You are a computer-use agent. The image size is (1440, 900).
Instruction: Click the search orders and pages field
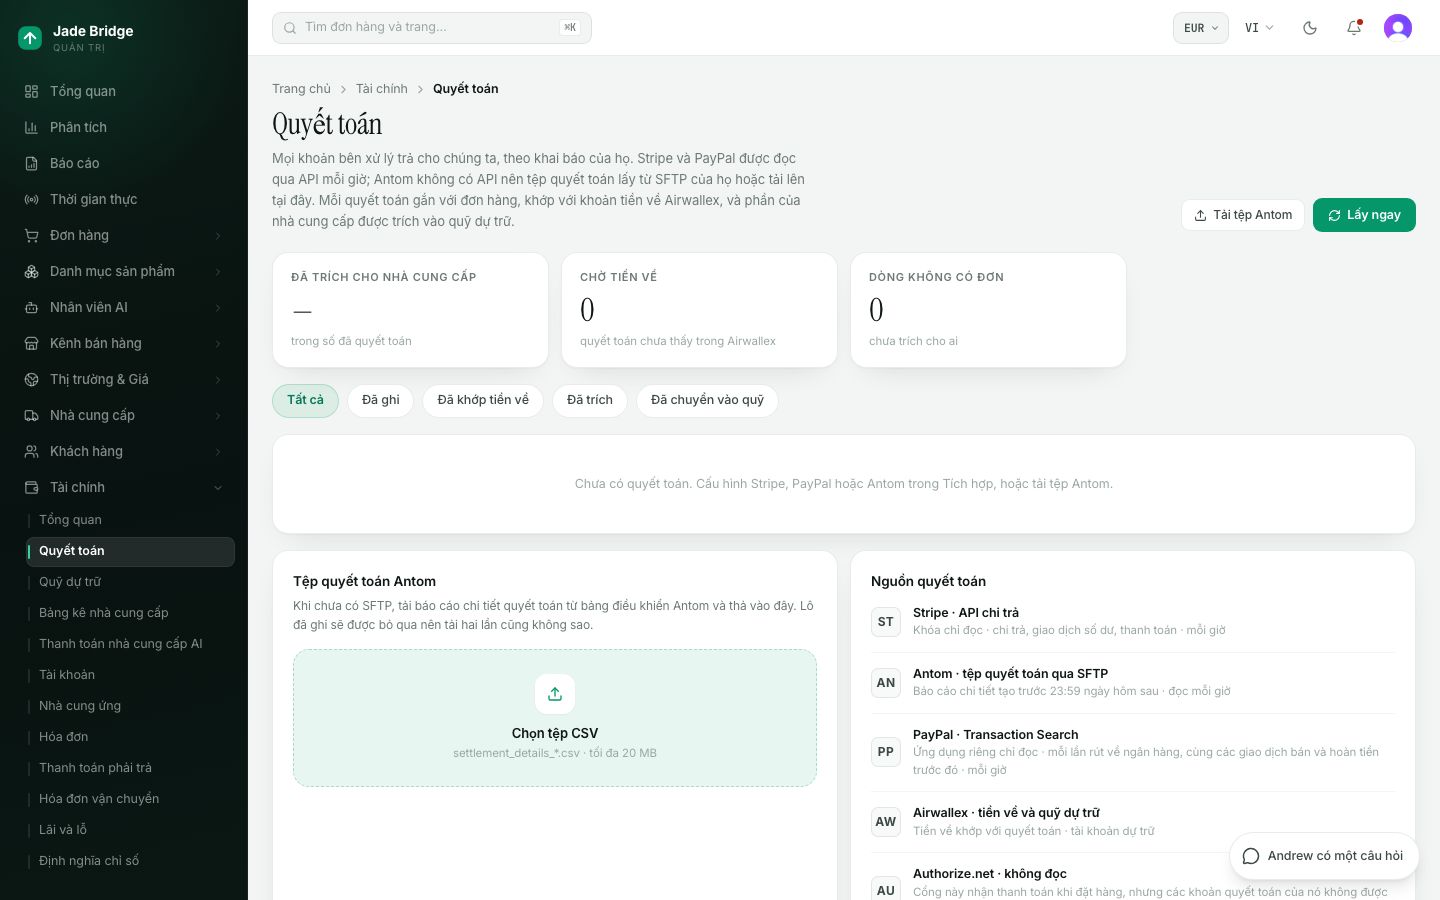point(432,28)
